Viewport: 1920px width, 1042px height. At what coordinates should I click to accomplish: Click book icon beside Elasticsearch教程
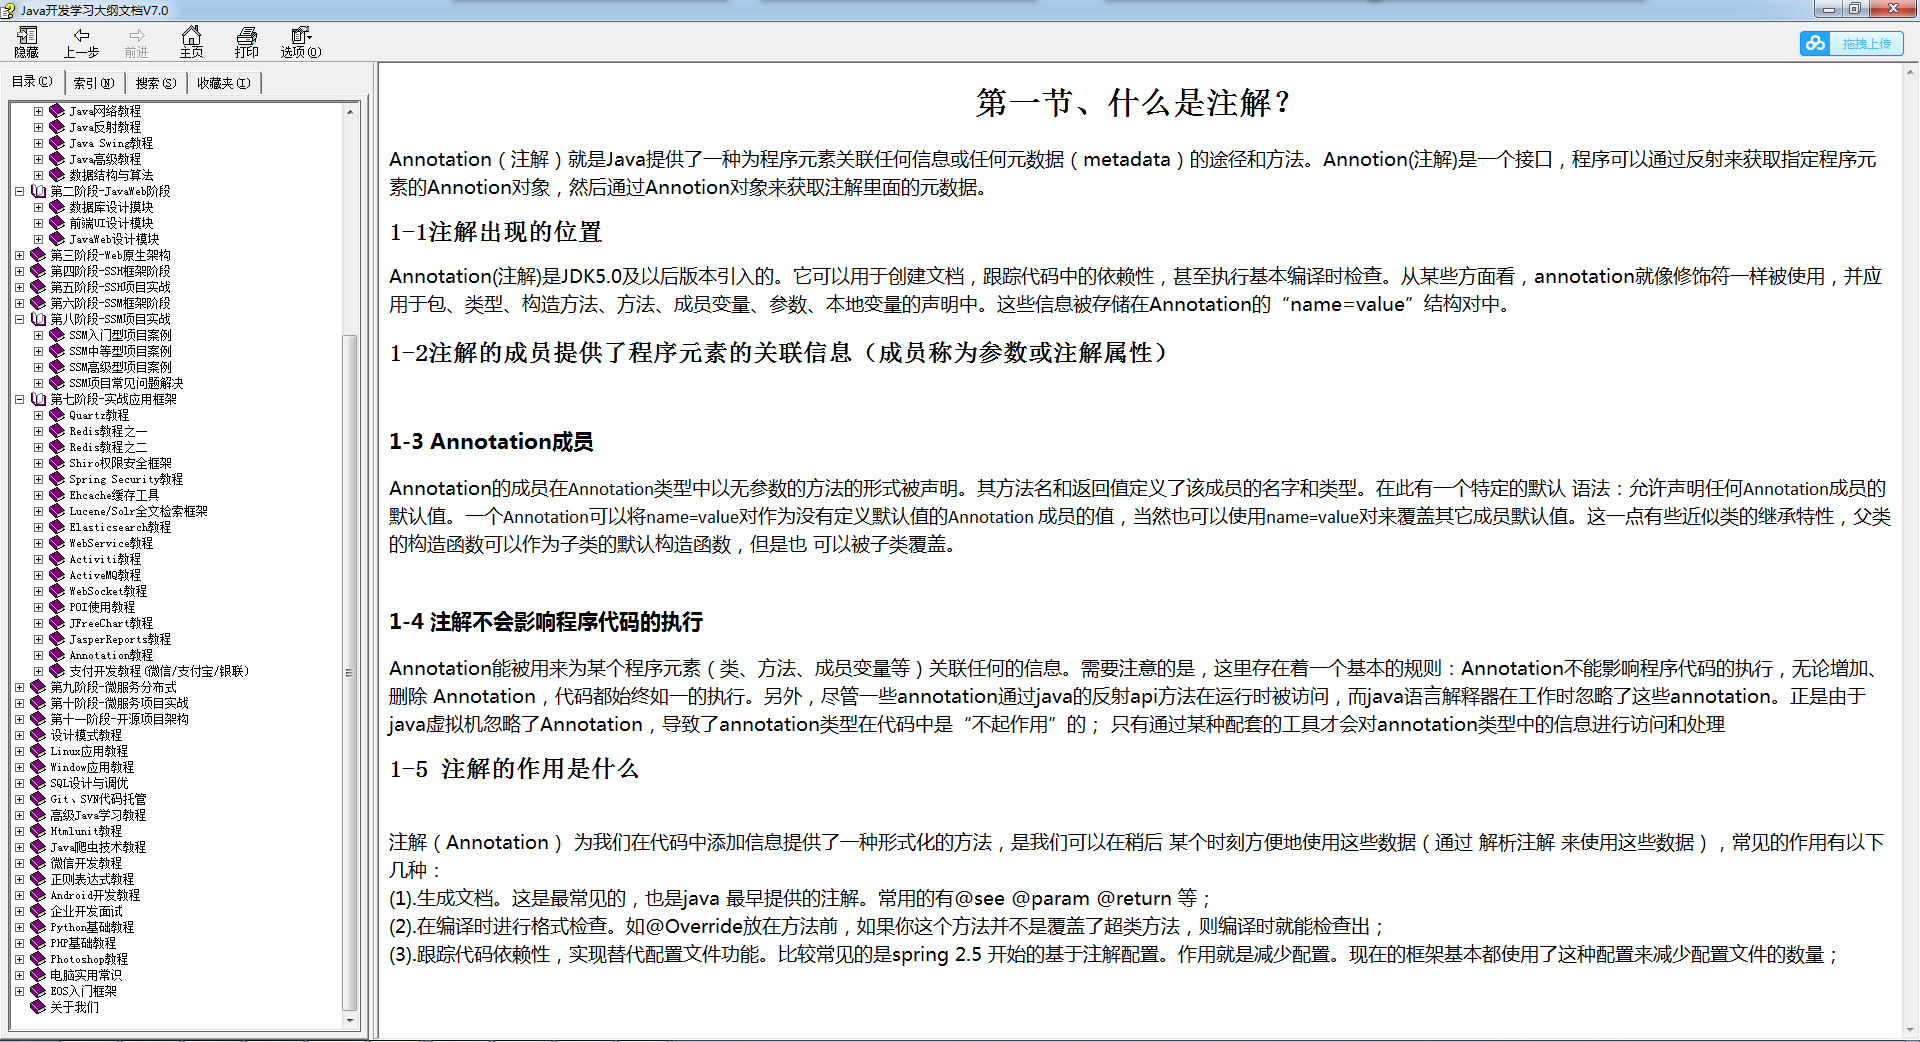57,527
